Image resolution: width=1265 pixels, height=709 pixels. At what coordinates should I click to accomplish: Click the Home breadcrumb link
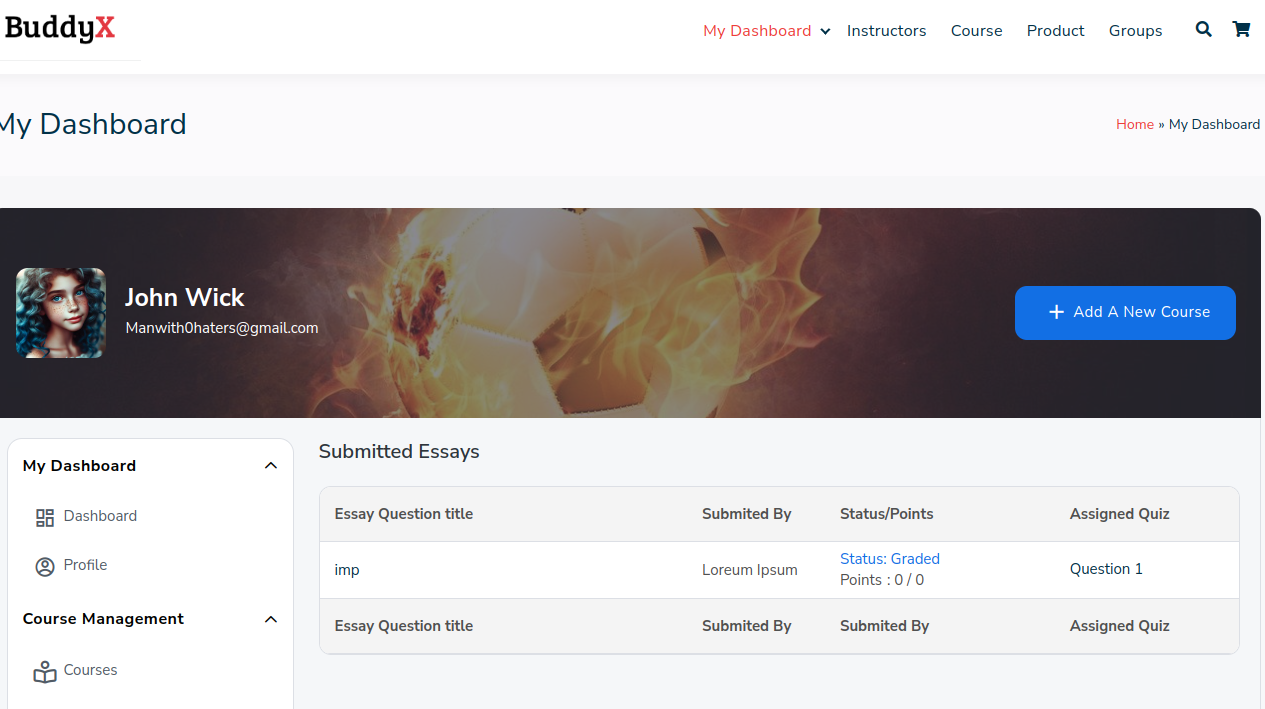coord(1134,124)
